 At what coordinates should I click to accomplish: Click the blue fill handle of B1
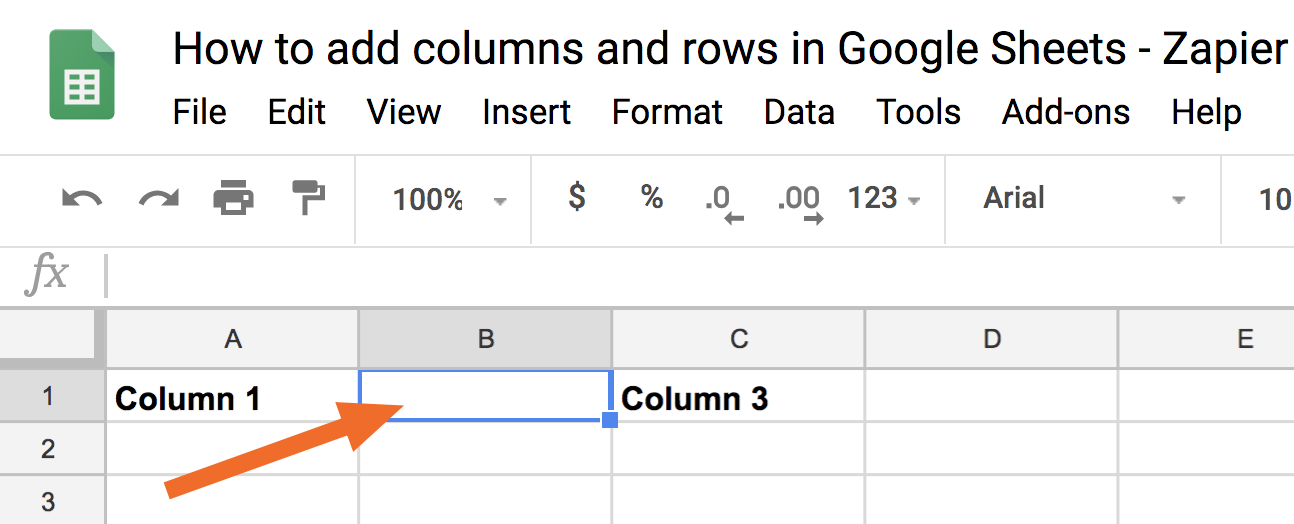click(x=610, y=420)
